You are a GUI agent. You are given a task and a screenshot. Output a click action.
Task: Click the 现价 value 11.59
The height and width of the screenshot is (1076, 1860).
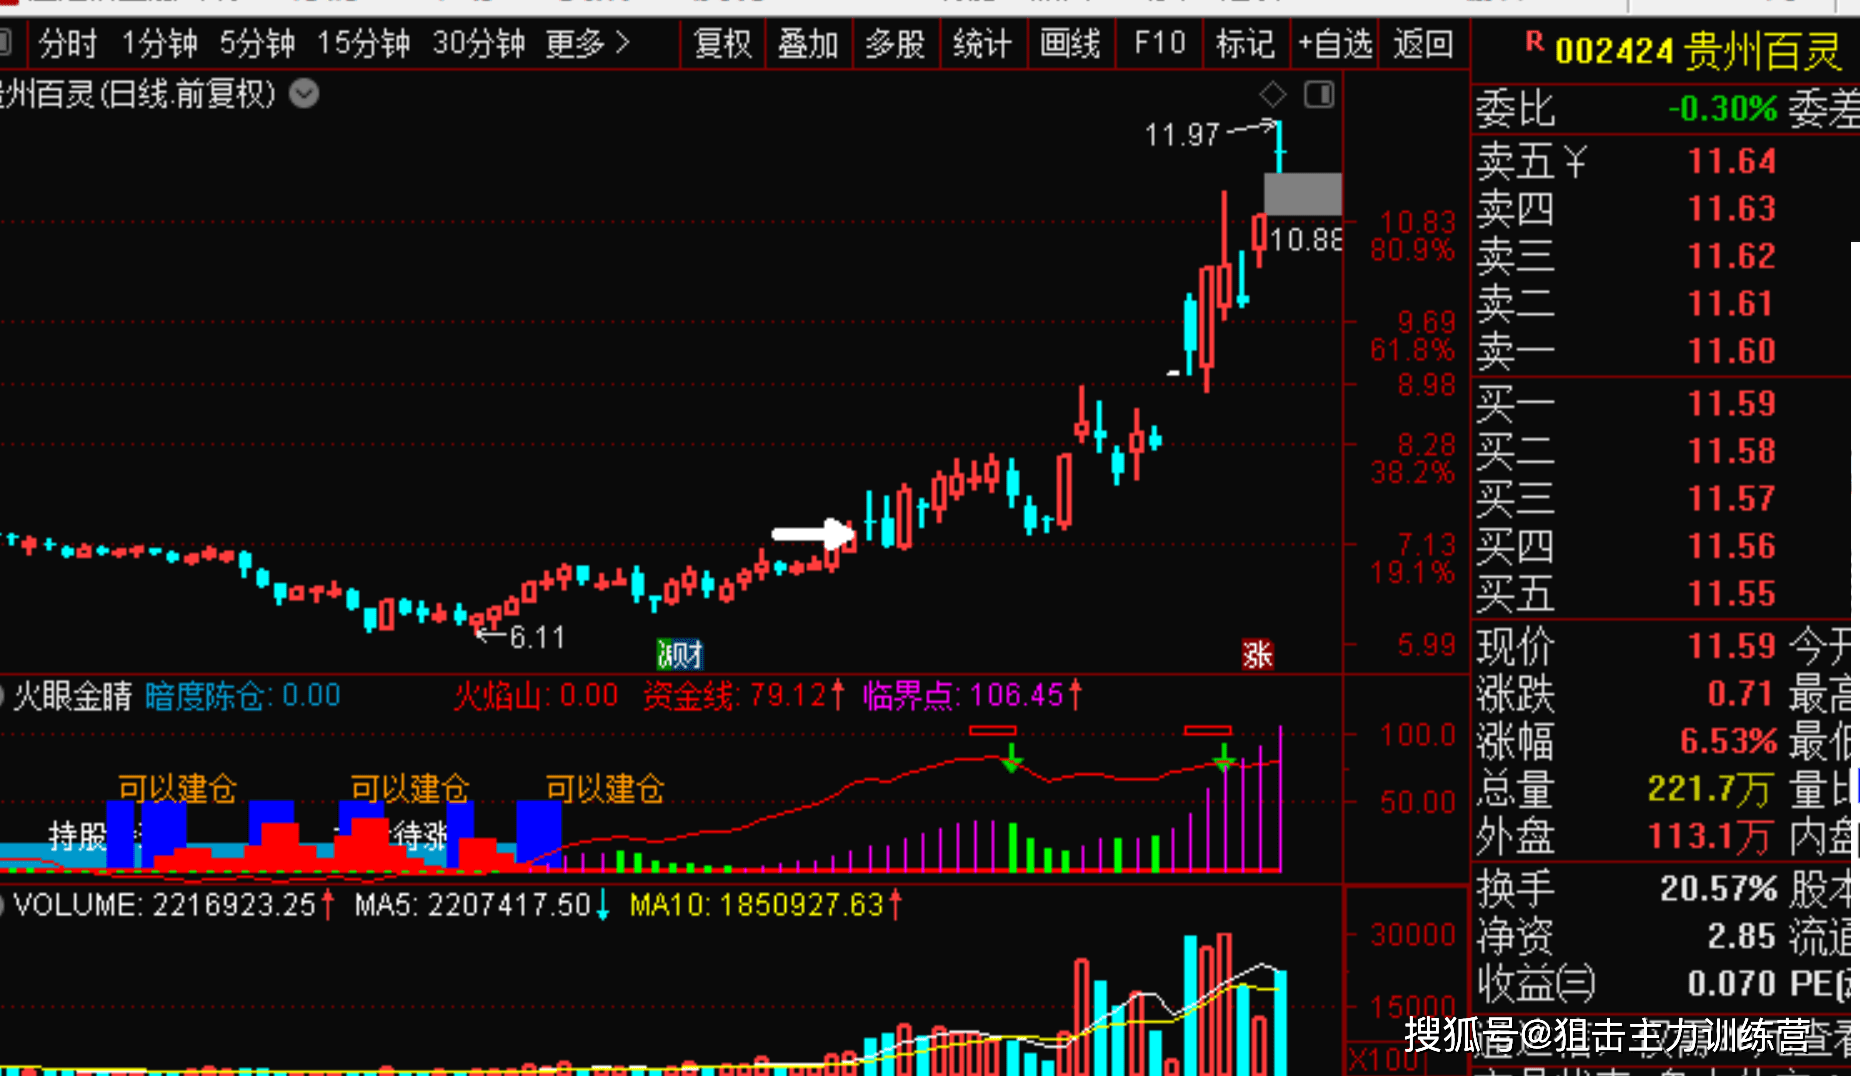1732,646
